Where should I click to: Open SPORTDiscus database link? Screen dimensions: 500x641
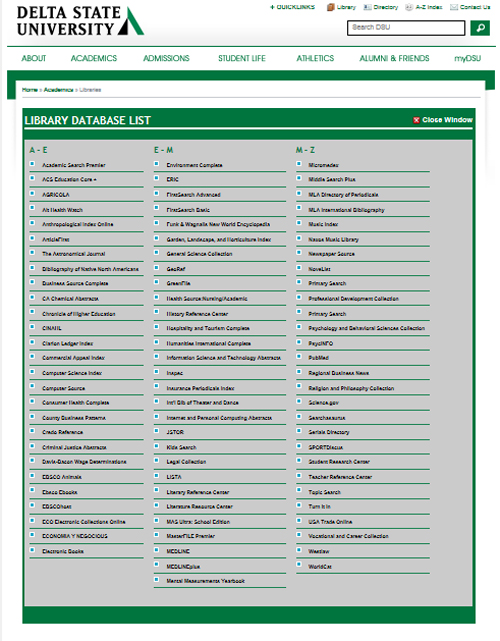point(326,448)
